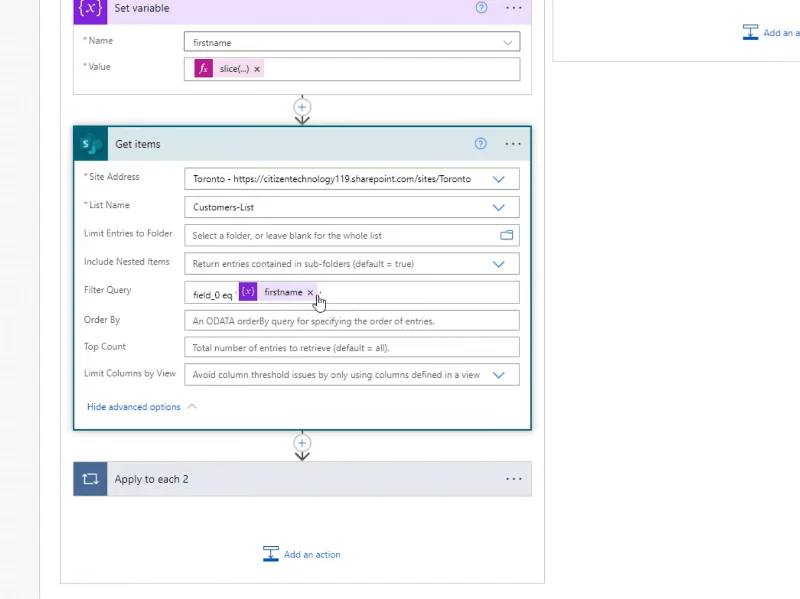Click into the Value expression field
Image resolution: width=800 pixels, height=599 pixels.
coord(352,69)
